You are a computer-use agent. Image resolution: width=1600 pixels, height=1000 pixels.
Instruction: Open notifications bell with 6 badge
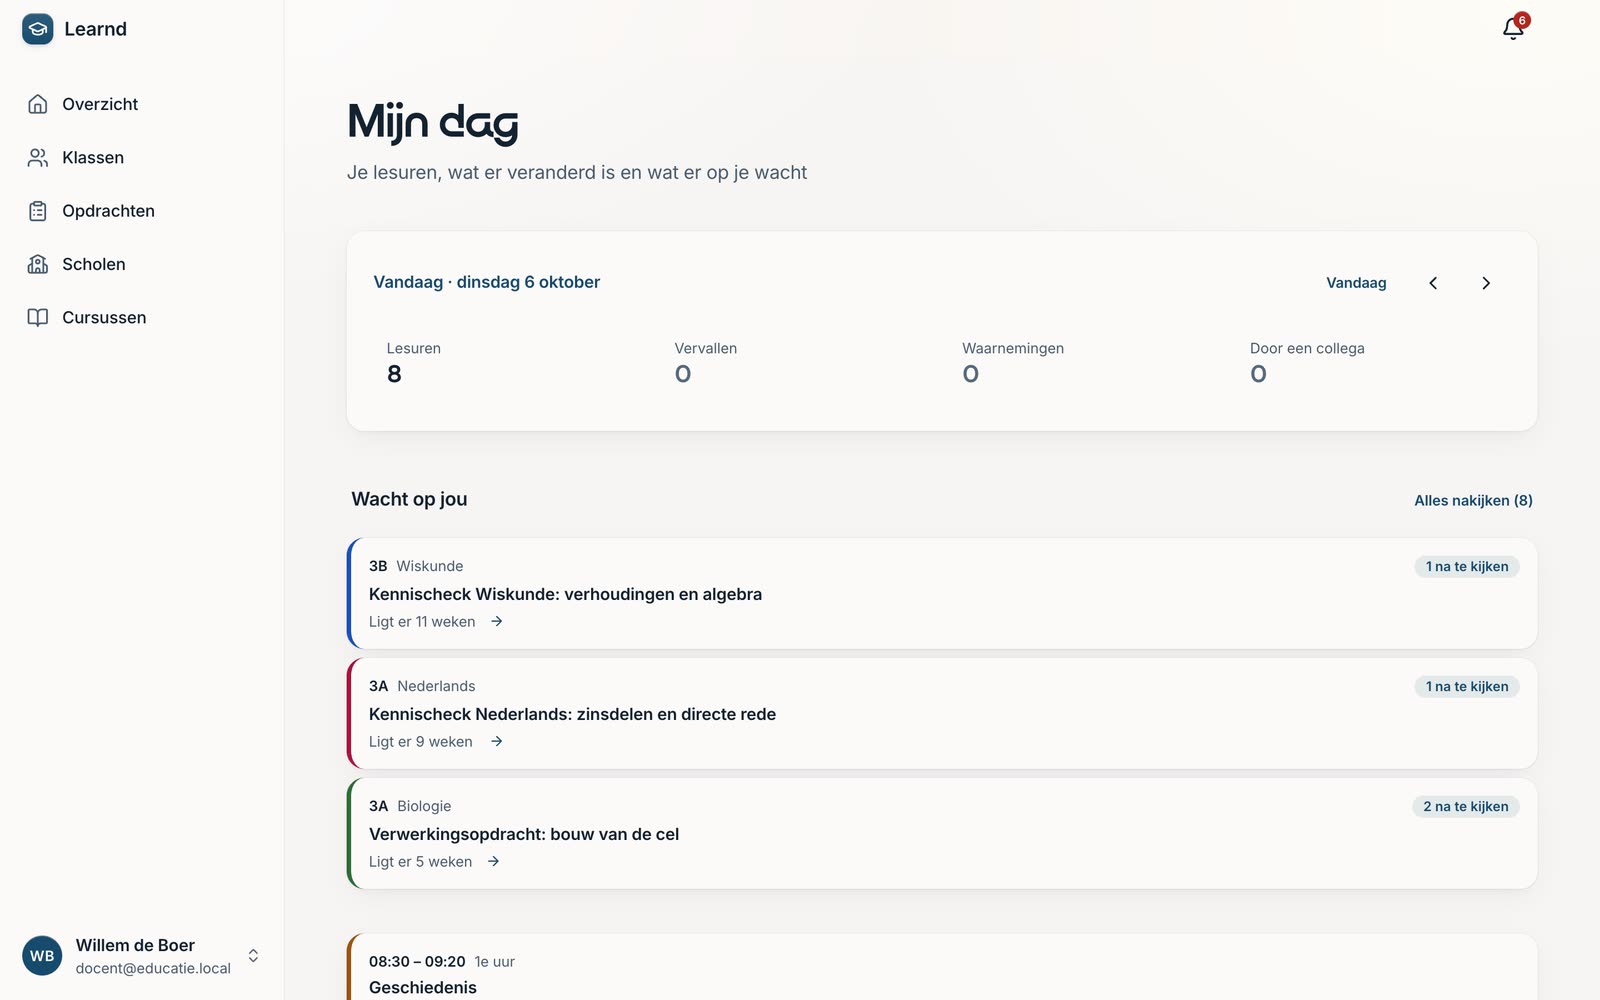1514,28
